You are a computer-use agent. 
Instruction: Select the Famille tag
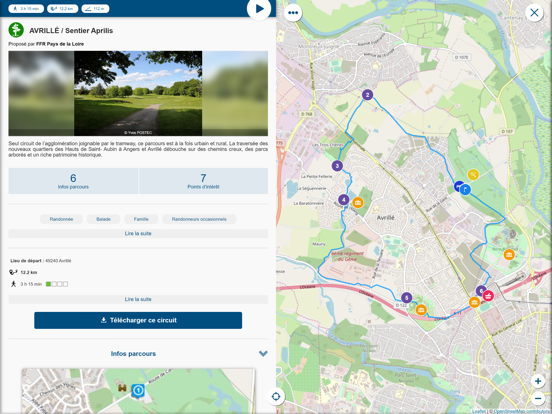pos(141,219)
